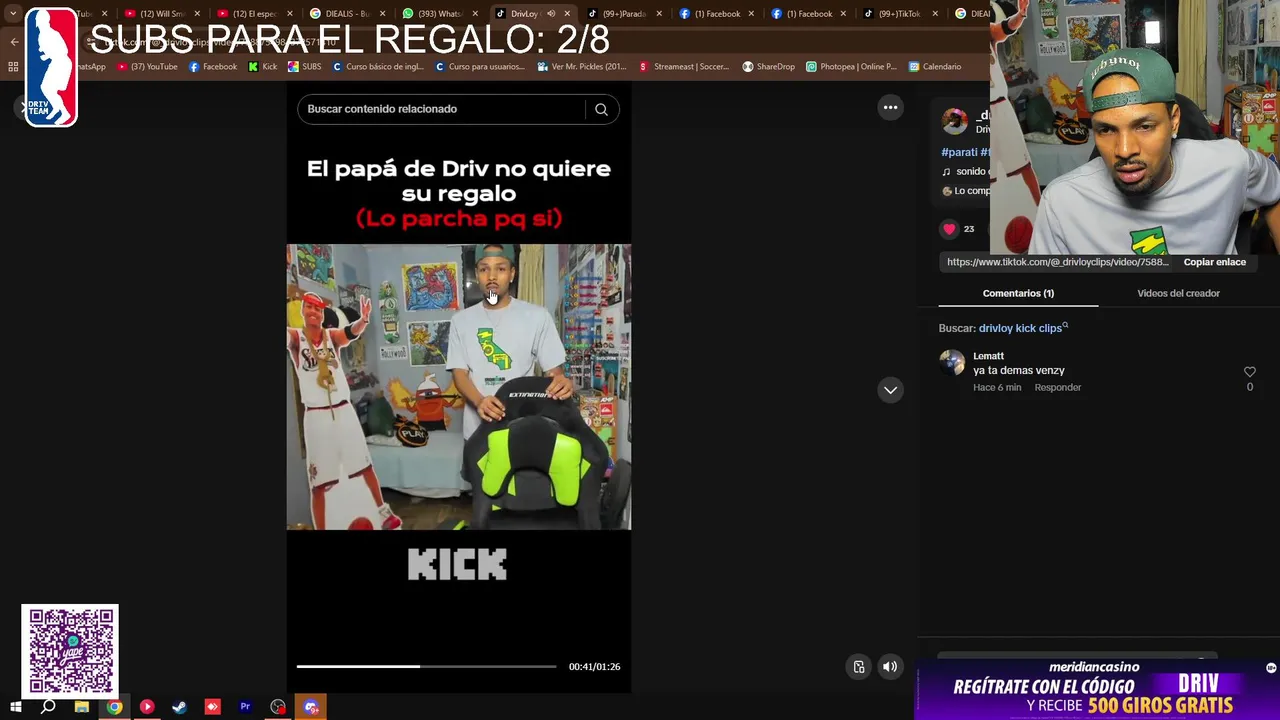Open OBS Studio taskbar icon

278,707
